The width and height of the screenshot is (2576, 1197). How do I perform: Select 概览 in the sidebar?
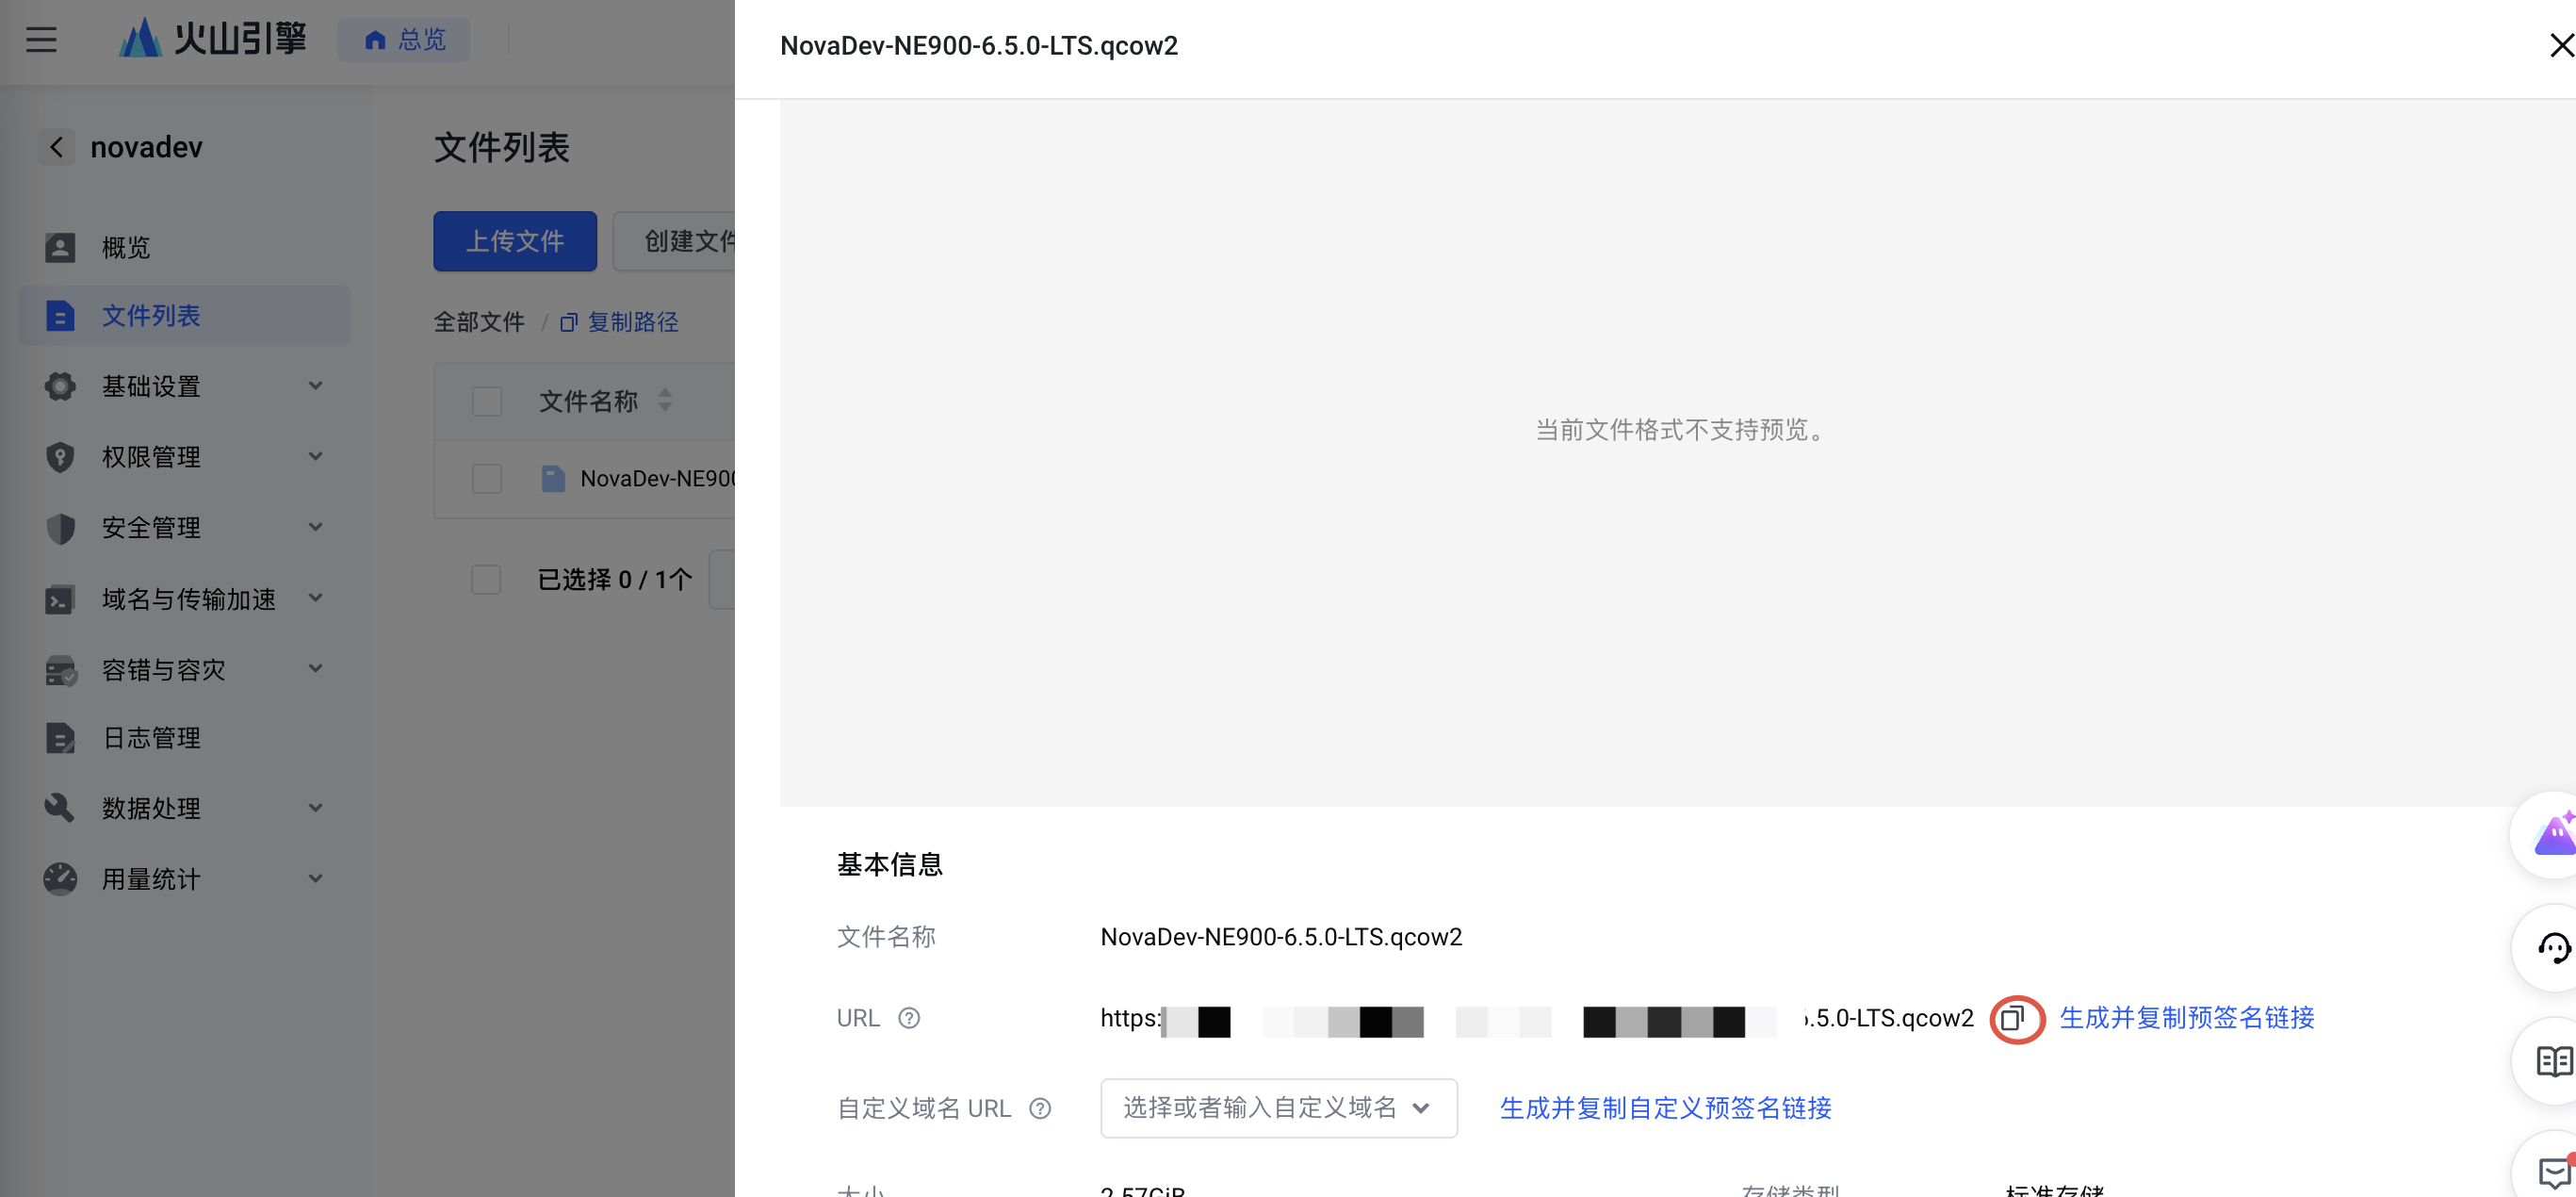(x=185, y=247)
